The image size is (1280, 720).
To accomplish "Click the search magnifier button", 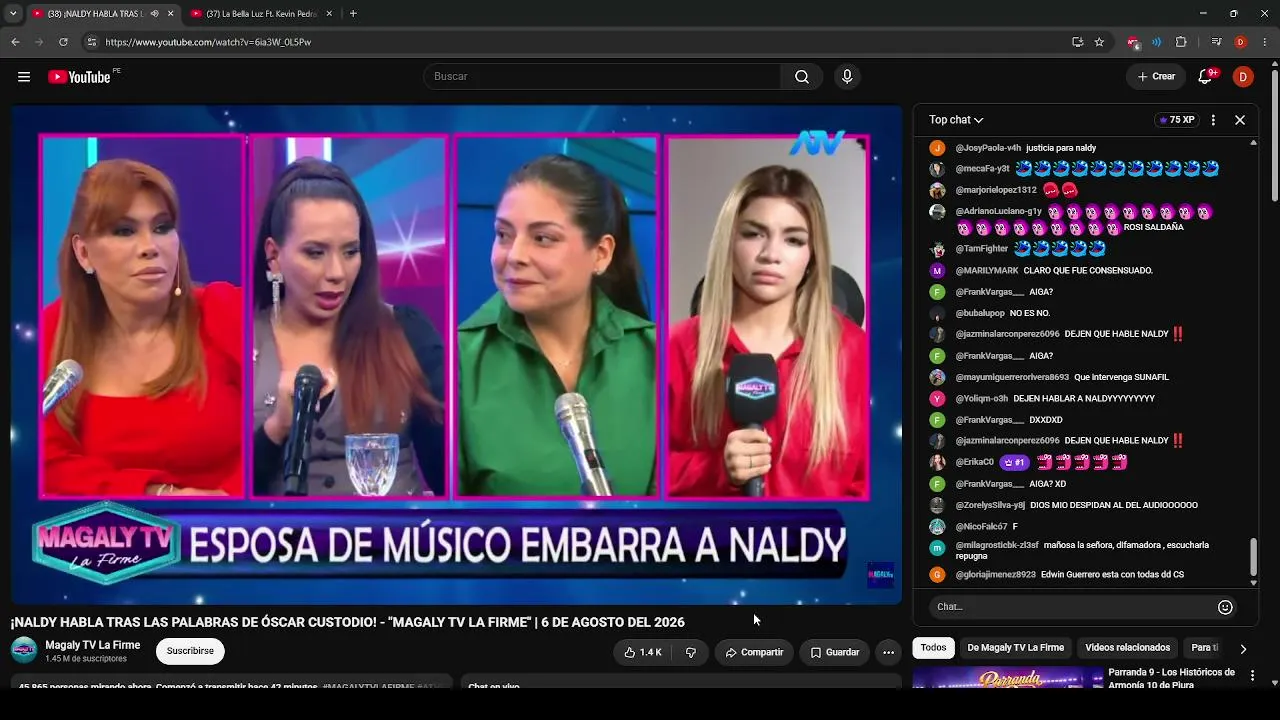I will (802, 77).
